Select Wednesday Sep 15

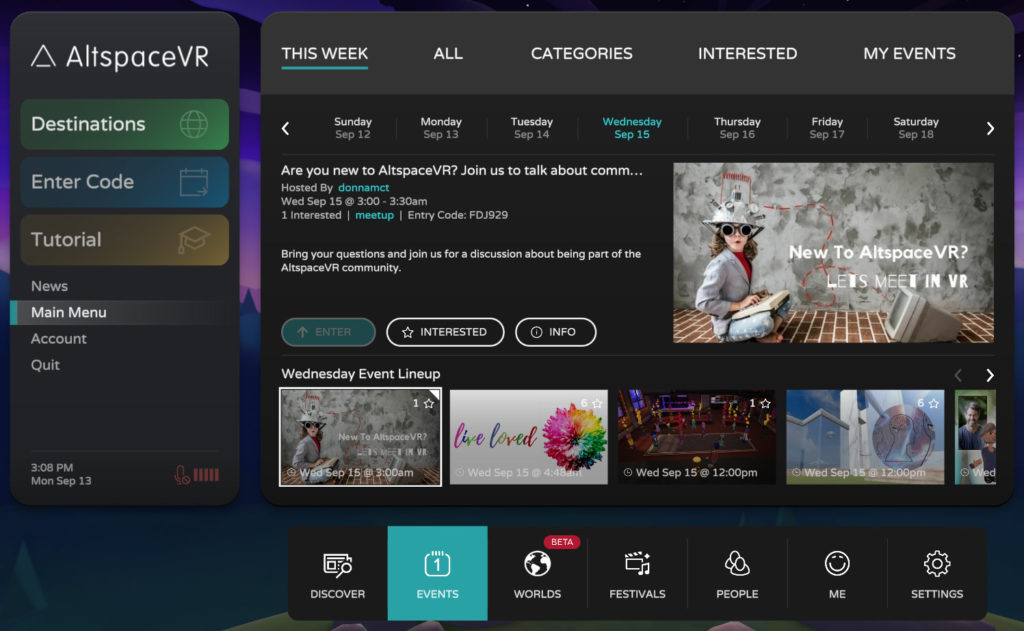click(632, 128)
